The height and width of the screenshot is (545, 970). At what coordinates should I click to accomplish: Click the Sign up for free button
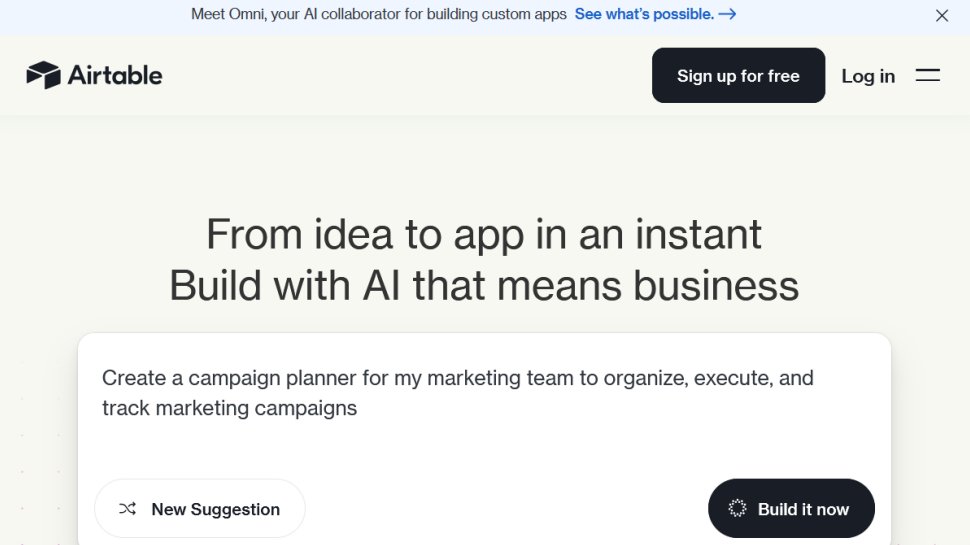coord(738,75)
